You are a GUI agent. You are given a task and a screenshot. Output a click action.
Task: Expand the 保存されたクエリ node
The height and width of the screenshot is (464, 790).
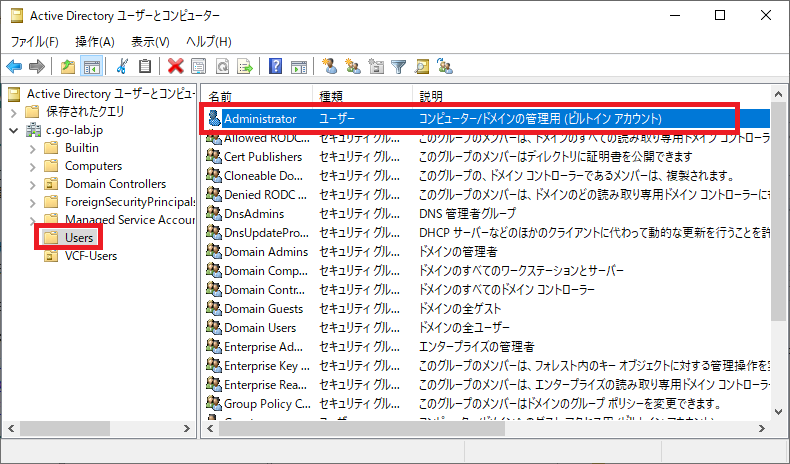14,112
